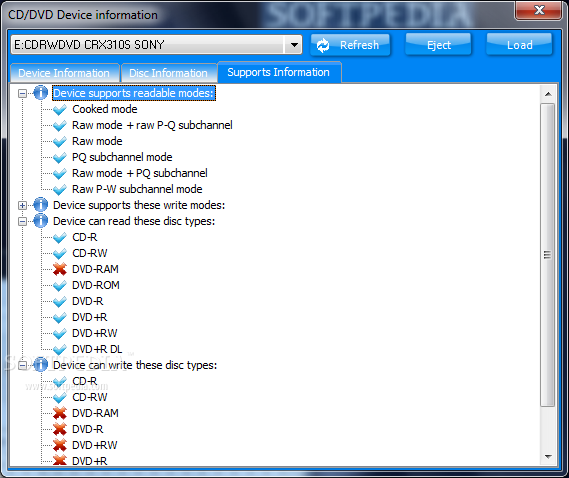Click info icon beside write disc types

coord(41,365)
